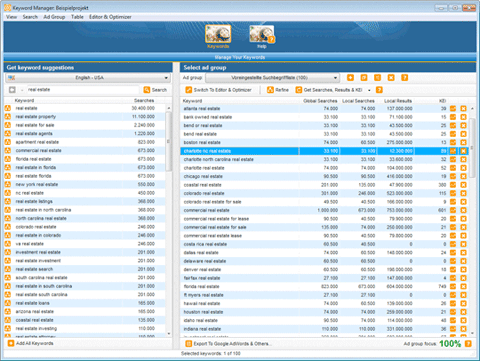The image size is (480, 361).
Task: Remove 'chicago real estate' row
Action: 463,176
